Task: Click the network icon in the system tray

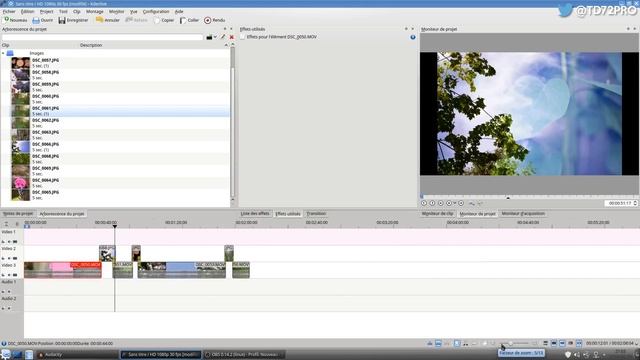Action: [x=596, y=355]
